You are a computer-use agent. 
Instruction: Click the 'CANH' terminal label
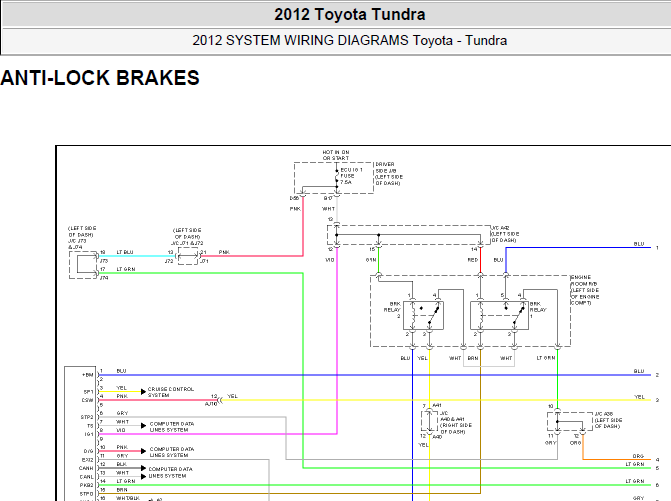[86, 468]
